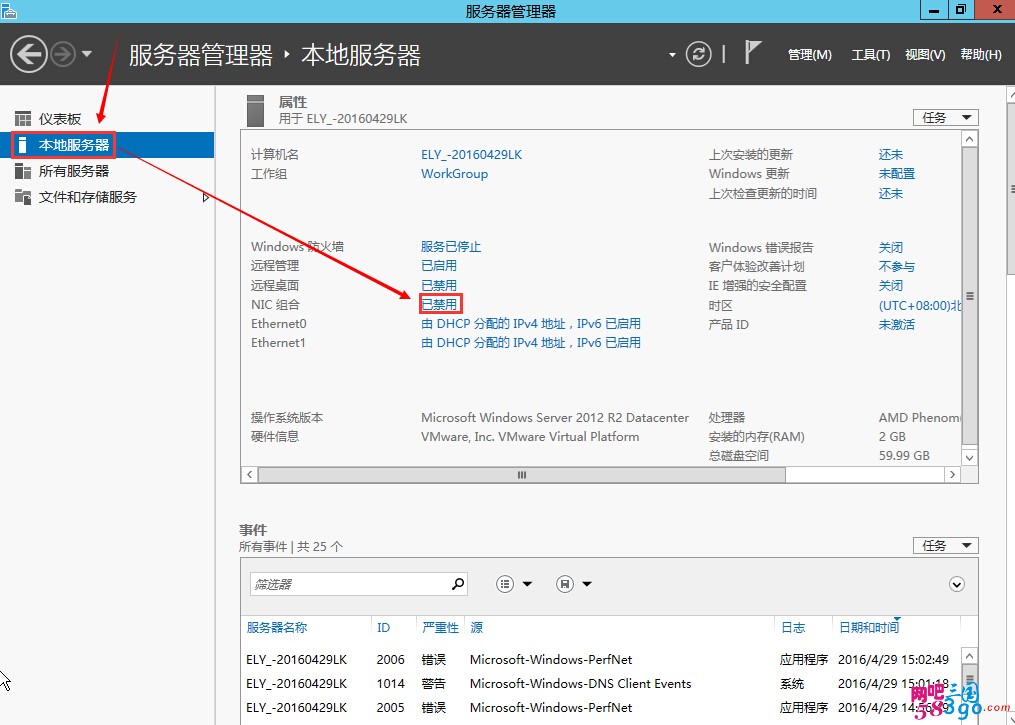The image size is (1015, 725).
Task: Sort events by 日期和时间 column
Action: (x=869, y=627)
